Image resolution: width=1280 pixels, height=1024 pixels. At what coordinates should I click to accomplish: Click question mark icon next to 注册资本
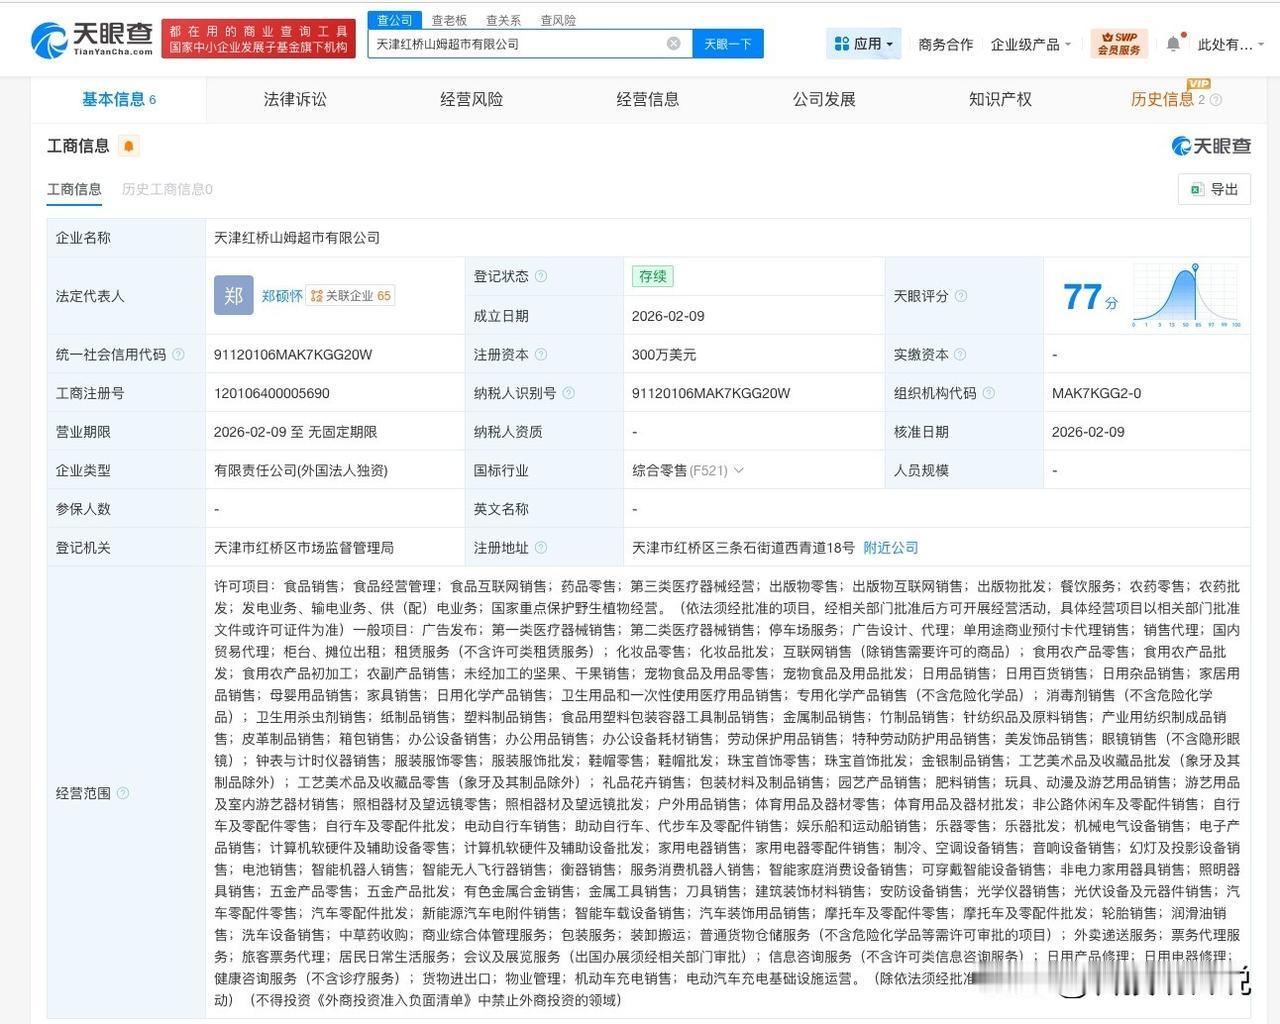click(540, 354)
